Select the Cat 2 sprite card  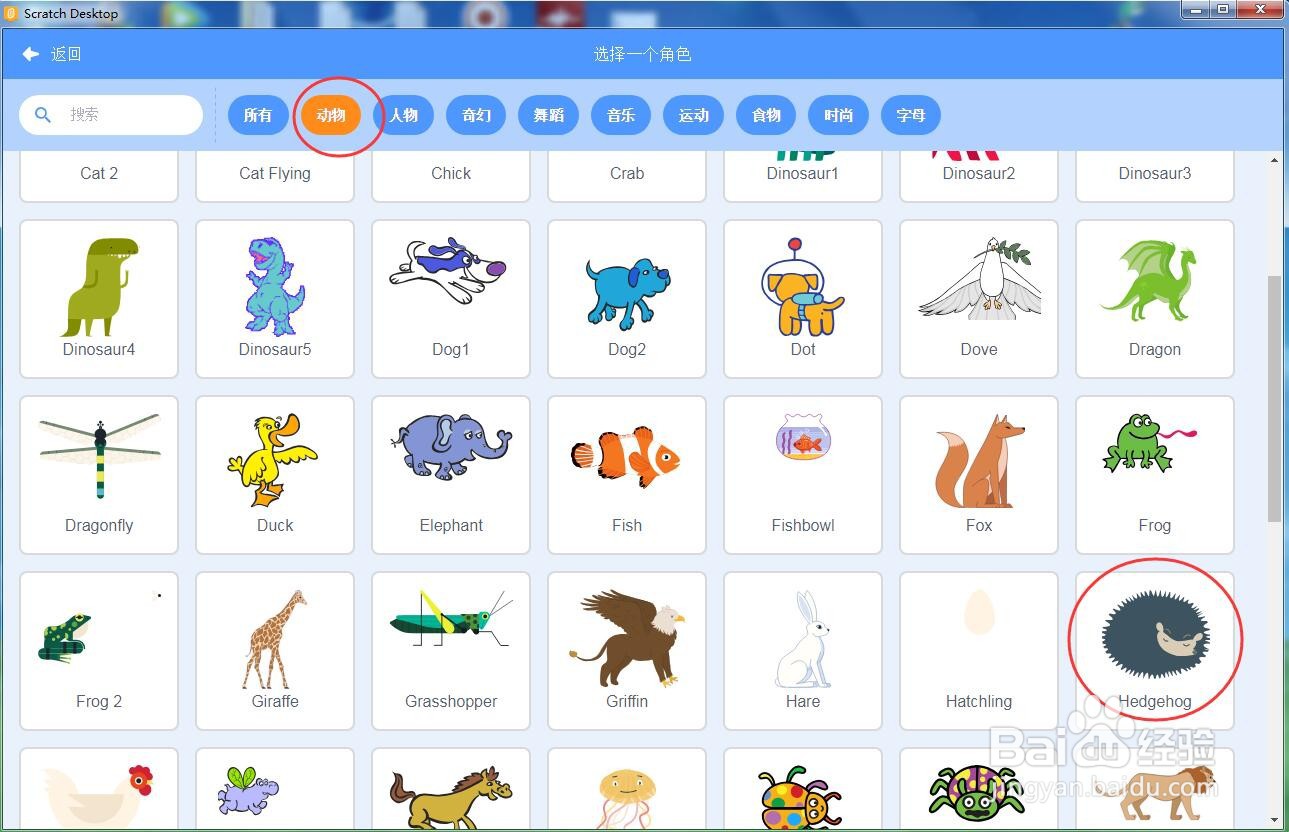(x=99, y=176)
